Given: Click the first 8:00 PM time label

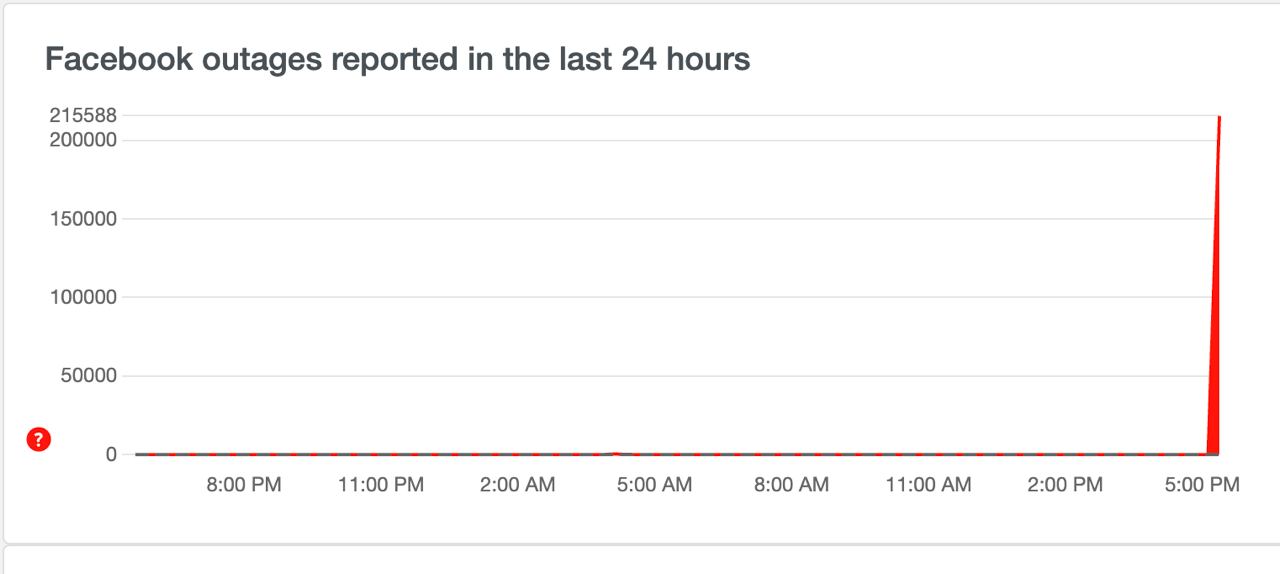Looking at the screenshot, I should (244, 485).
